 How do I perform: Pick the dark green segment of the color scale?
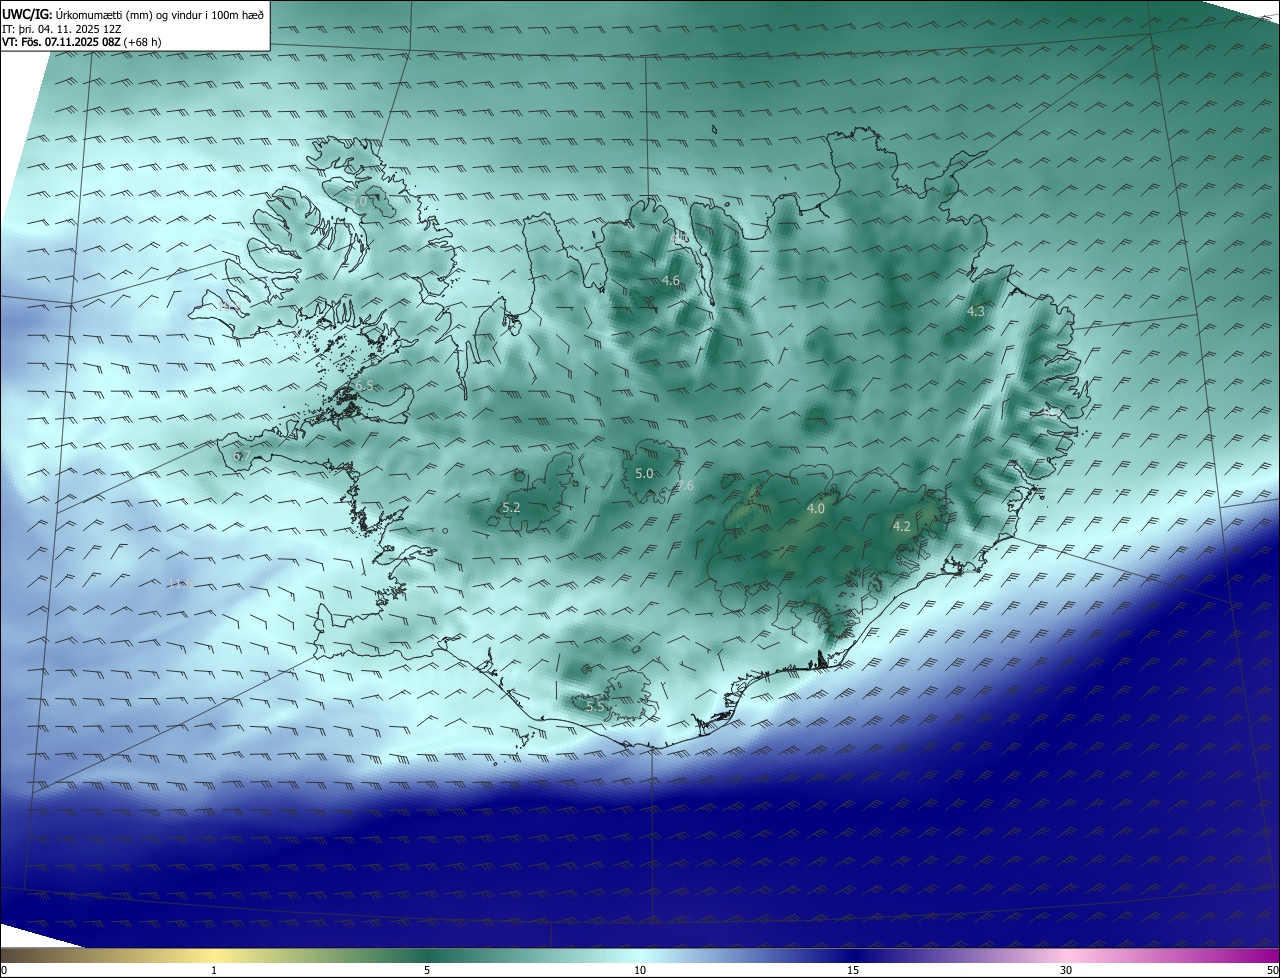pos(427,955)
